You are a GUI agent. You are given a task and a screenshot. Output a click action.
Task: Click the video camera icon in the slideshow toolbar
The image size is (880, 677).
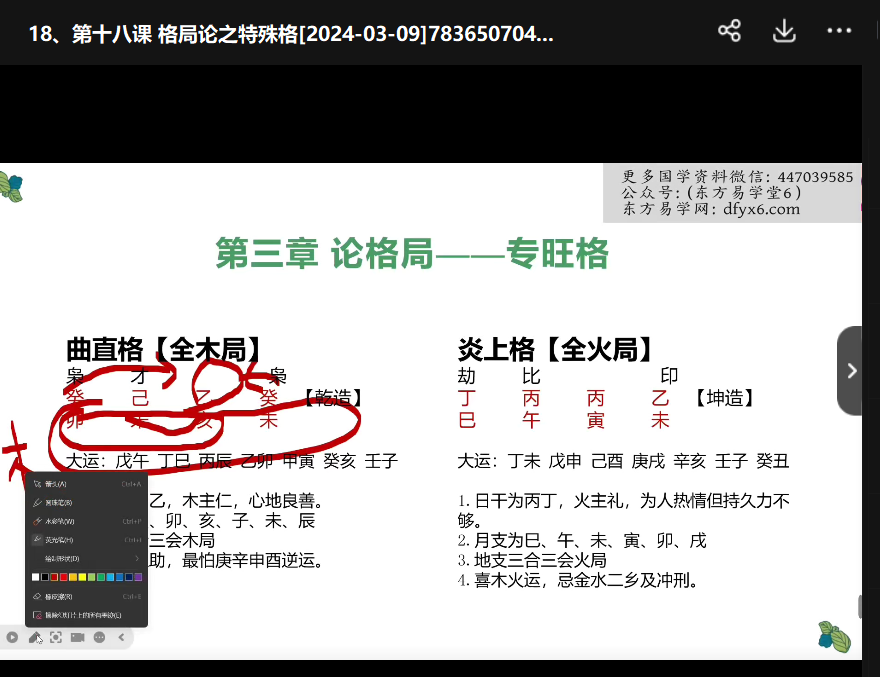[78, 637]
